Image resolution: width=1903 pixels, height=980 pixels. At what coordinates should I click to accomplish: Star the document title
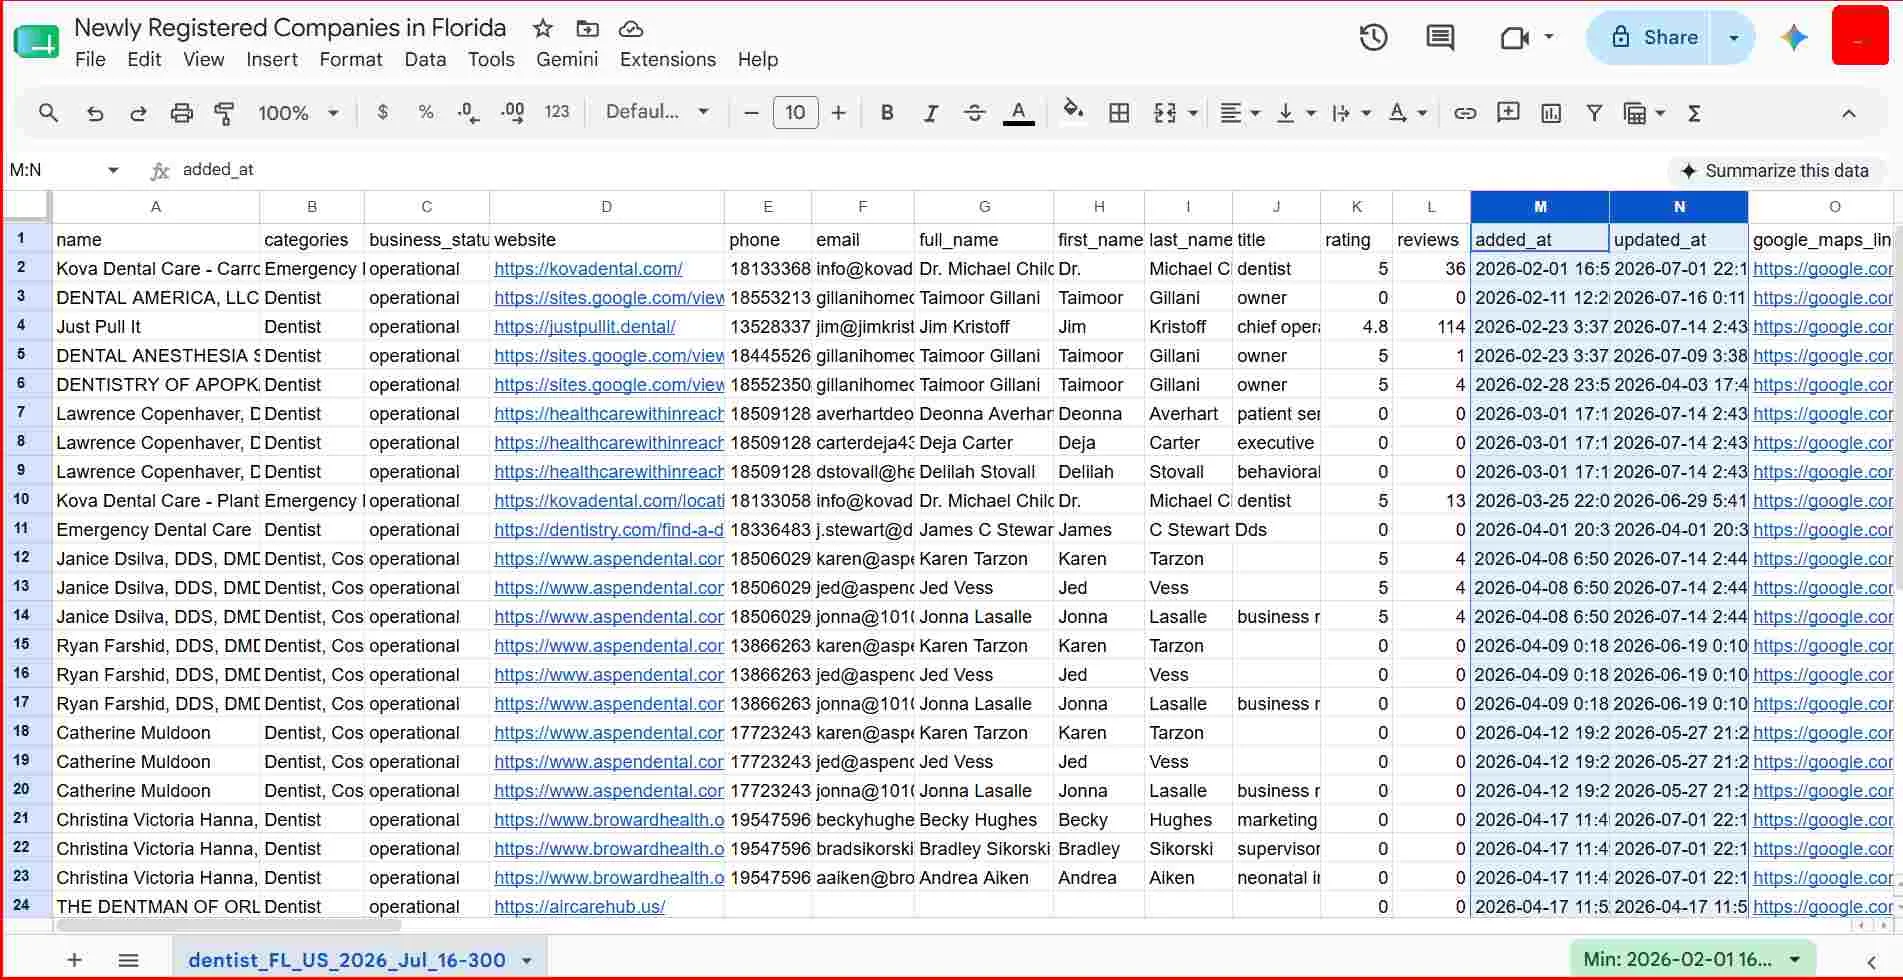tap(542, 28)
